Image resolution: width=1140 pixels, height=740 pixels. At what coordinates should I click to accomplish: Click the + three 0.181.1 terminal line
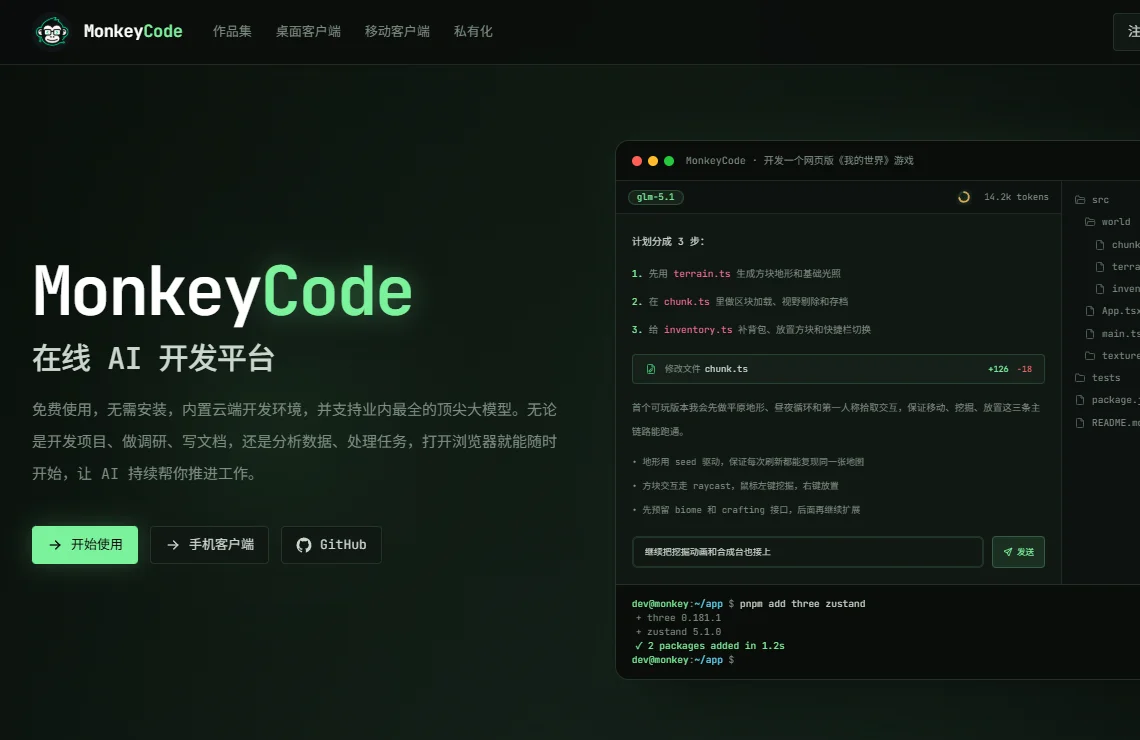[678, 618]
